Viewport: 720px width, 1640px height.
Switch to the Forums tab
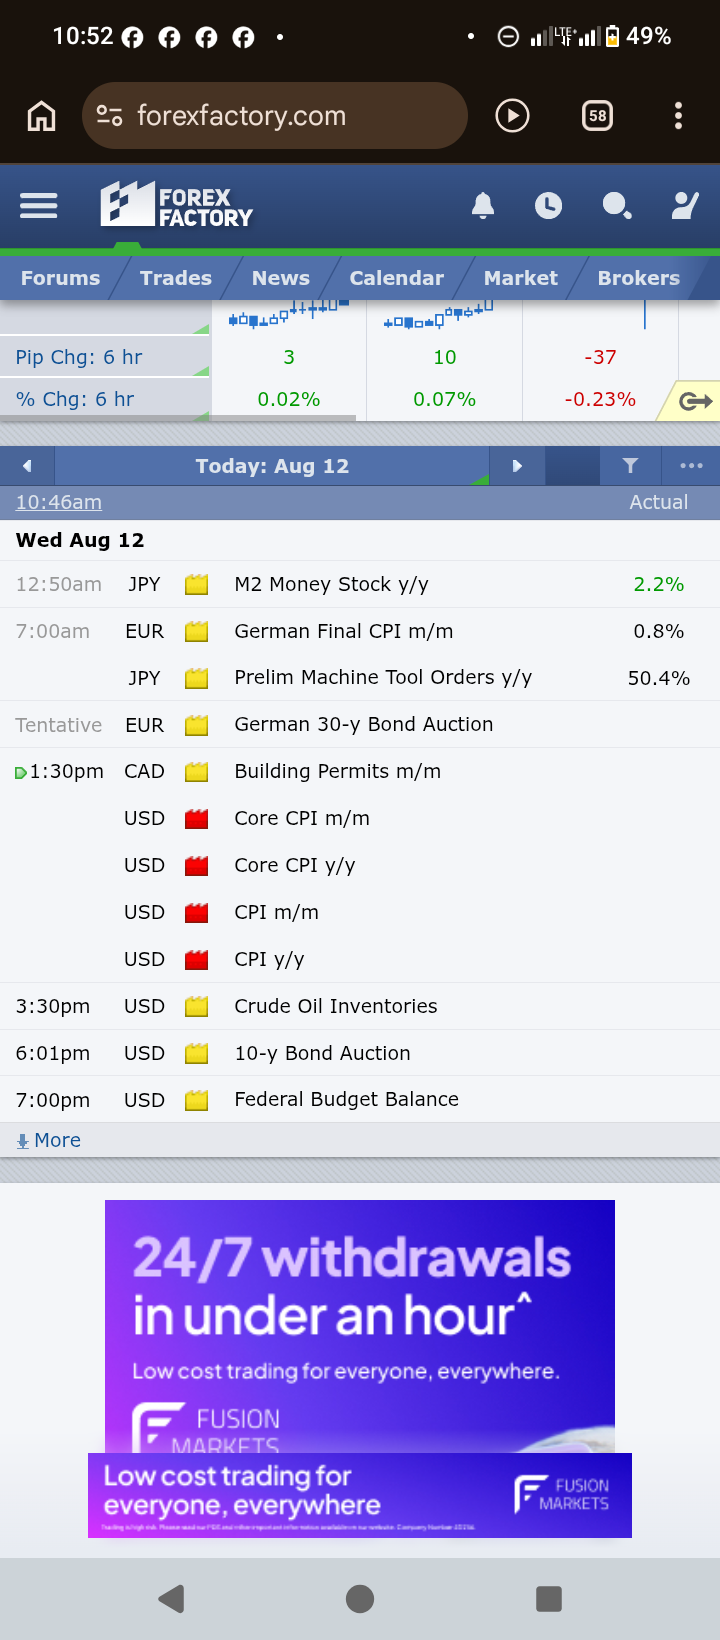(x=60, y=278)
